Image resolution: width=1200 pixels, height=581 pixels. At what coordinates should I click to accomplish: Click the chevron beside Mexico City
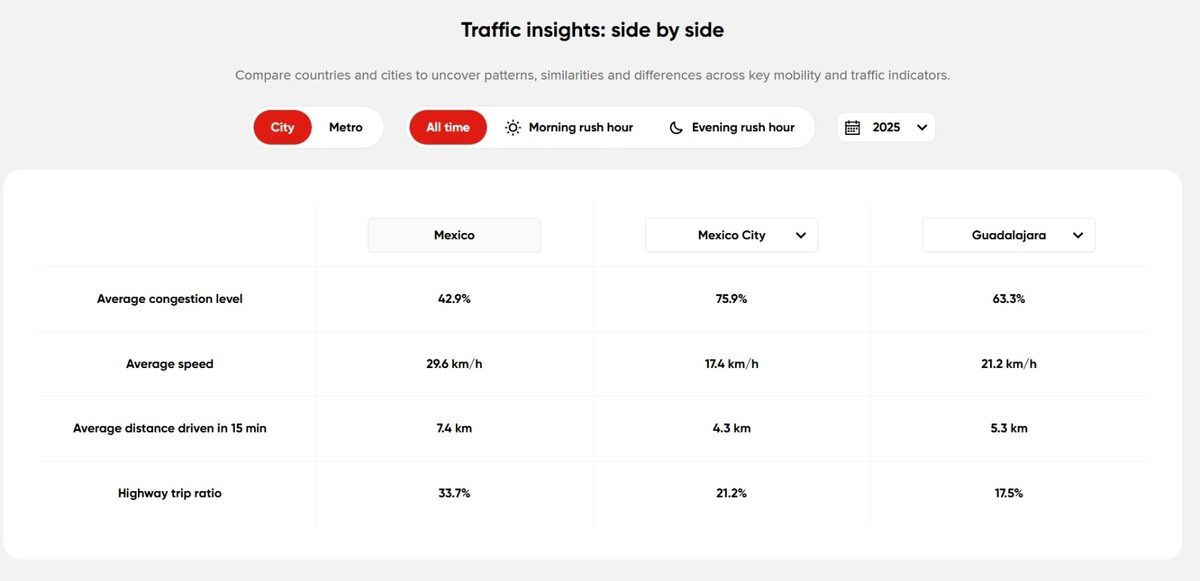(x=801, y=236)
